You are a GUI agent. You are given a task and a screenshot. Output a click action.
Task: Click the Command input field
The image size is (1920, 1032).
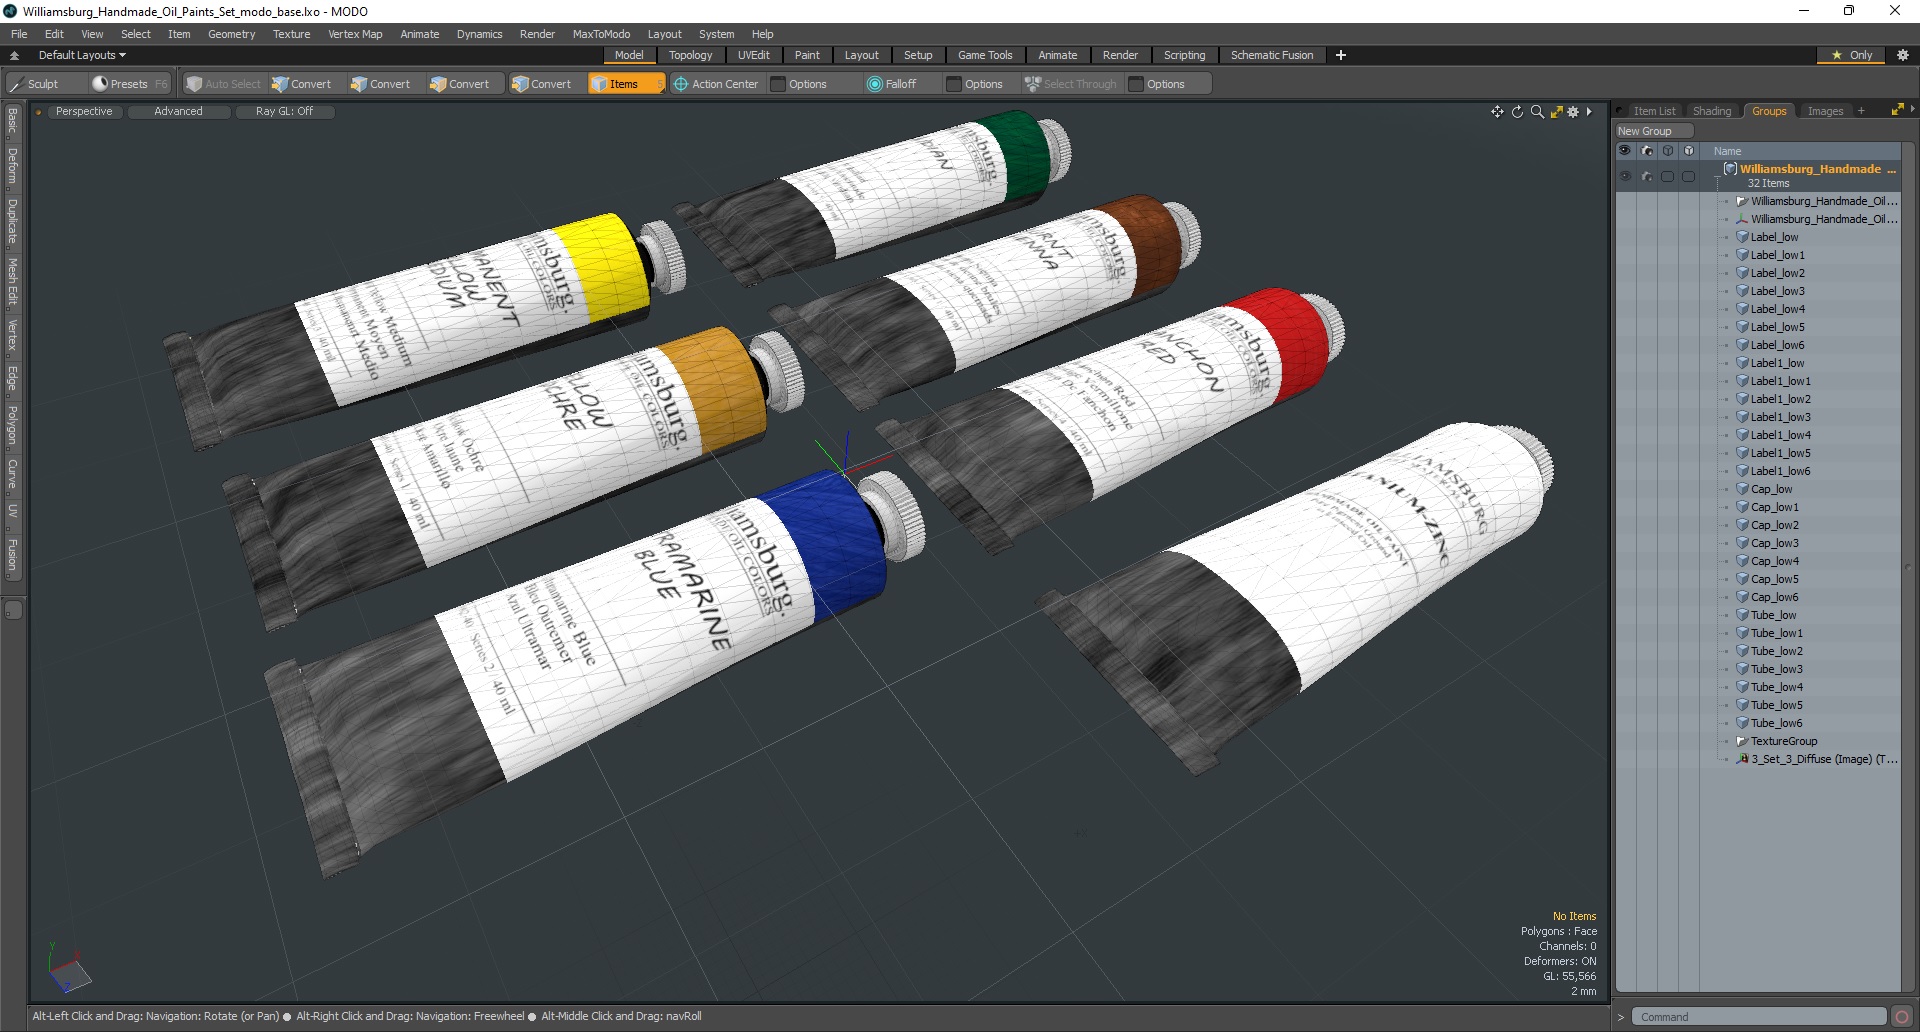(x=1758, y=1017)
